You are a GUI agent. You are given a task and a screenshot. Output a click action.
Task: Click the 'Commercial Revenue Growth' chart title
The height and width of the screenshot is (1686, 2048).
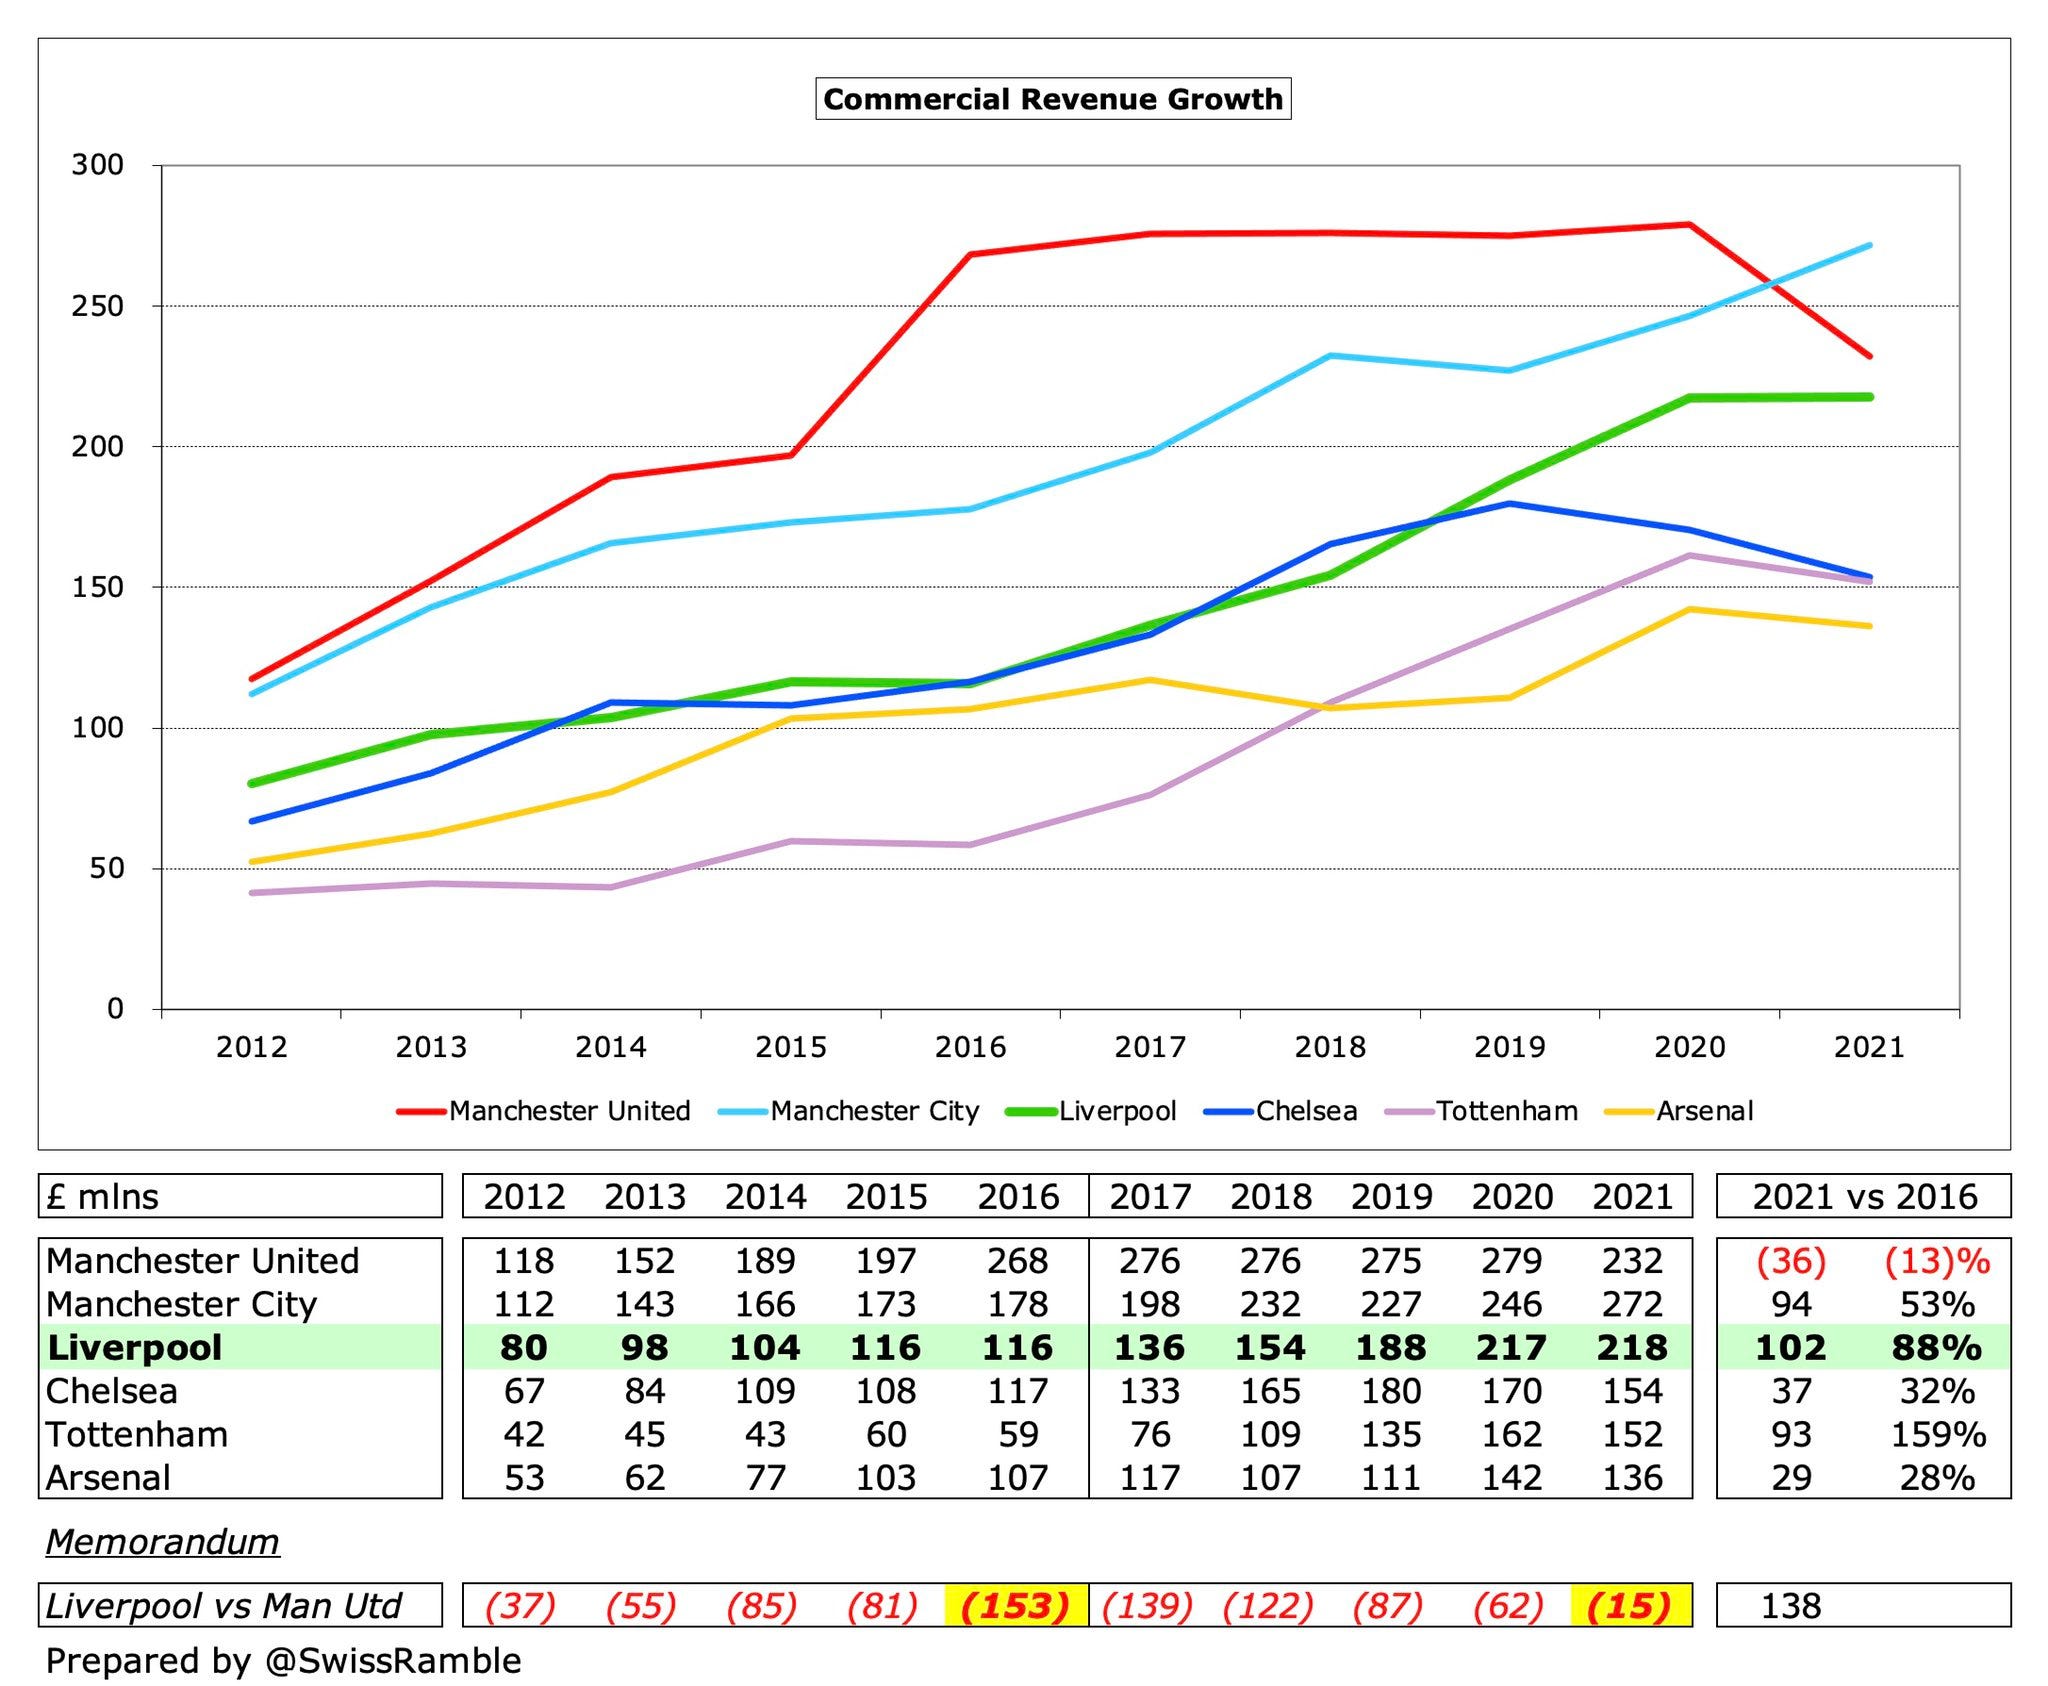pyautogui.click(x=1053, y=99)
